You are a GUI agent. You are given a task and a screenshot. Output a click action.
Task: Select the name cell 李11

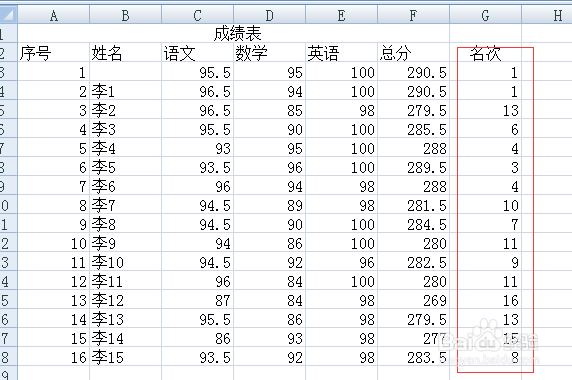point(125,281)
